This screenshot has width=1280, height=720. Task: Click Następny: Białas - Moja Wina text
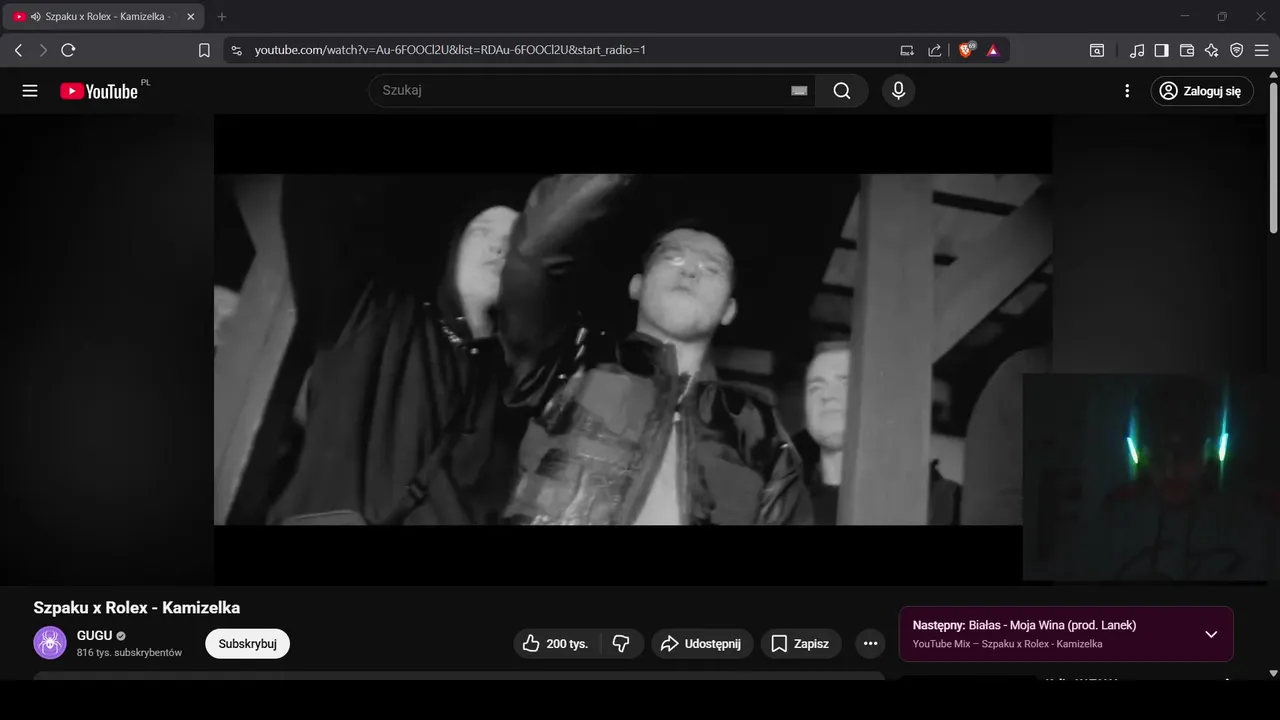1024,625
